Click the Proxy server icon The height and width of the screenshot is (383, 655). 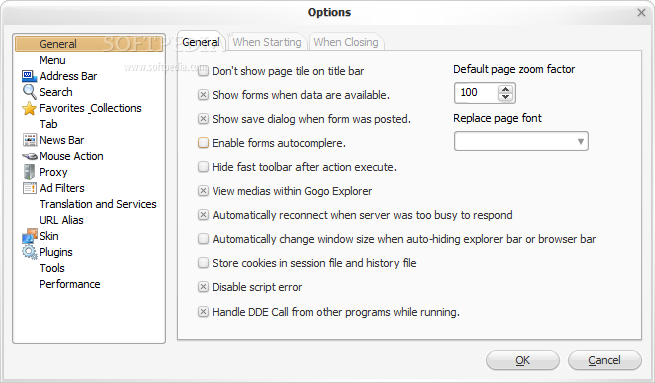29,172
